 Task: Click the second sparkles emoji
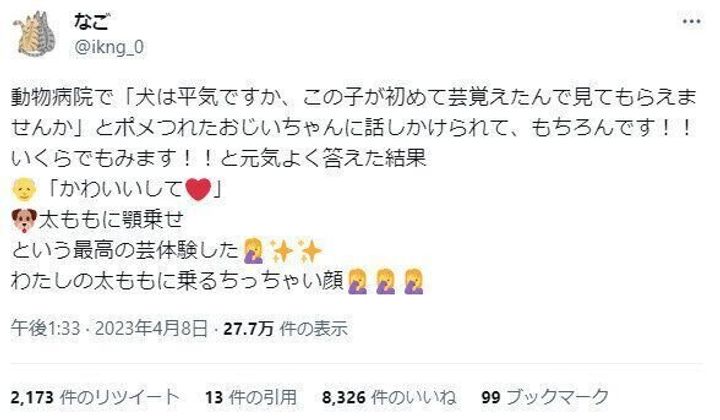pyautogui.click(x=309, y=251)
